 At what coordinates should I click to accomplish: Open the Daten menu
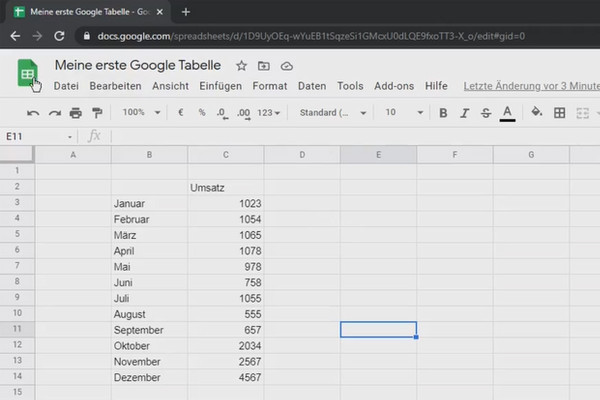pyautogui.click(x=312, y=87)
